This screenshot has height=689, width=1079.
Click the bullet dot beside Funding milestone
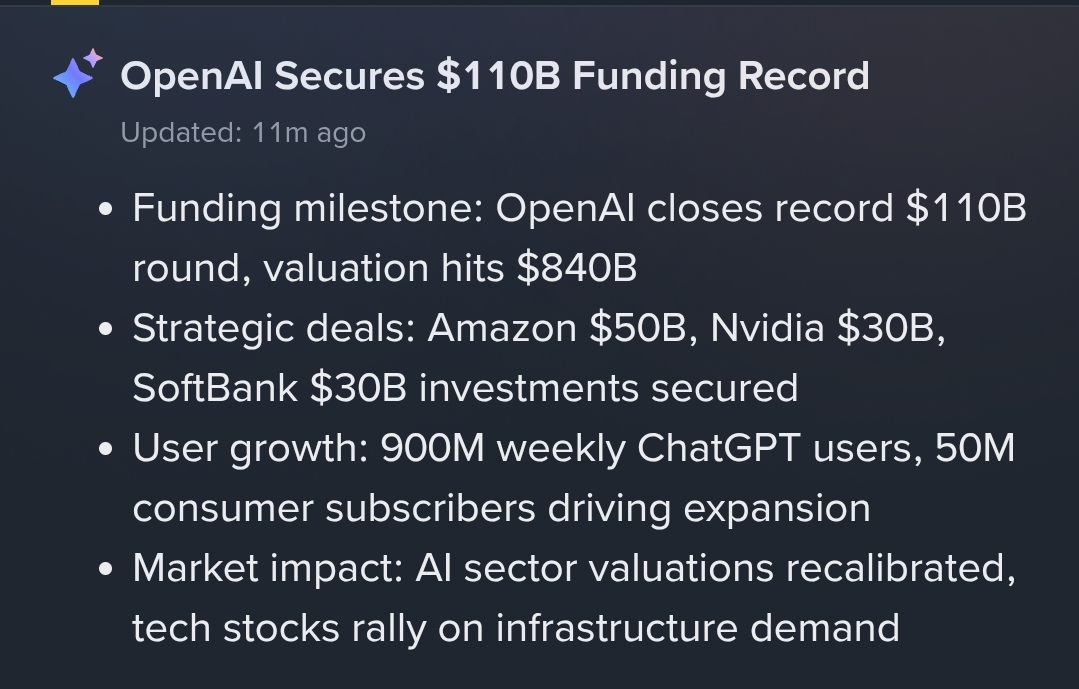tap(105, 209)
